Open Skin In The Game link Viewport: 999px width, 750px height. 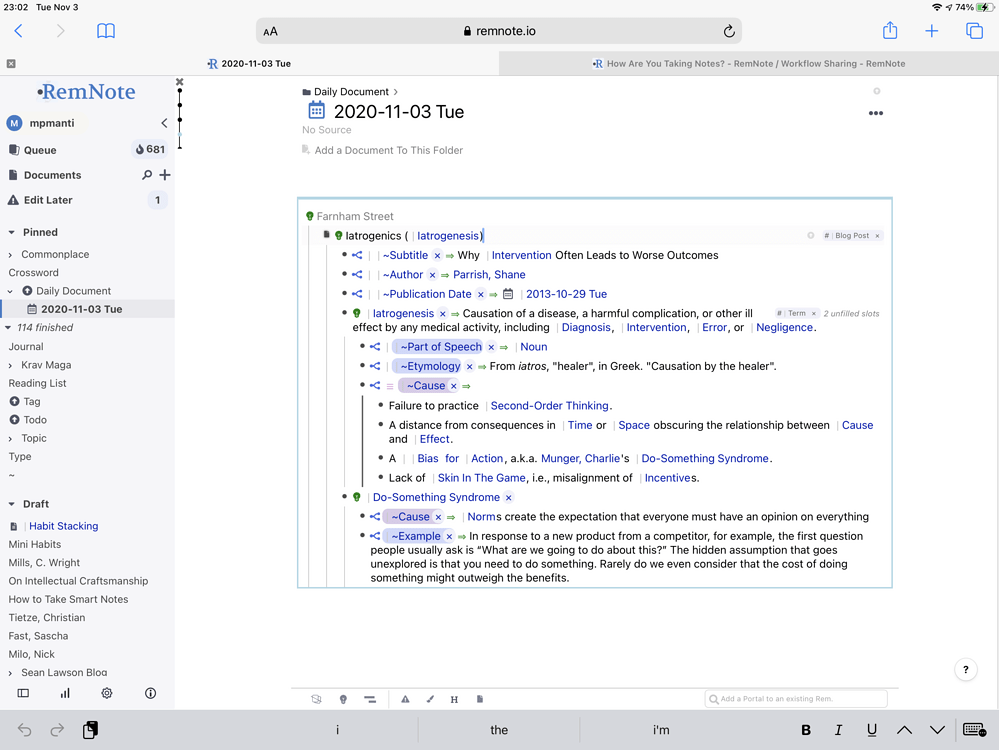(481, 478)
